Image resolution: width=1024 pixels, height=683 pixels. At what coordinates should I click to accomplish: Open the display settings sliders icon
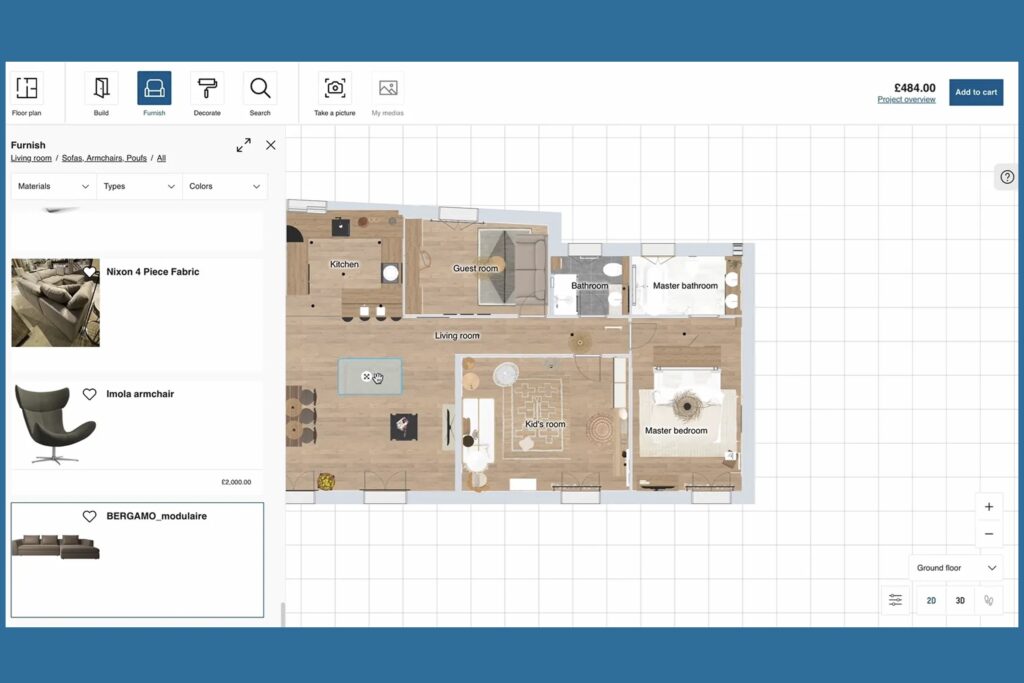[x=895, y=600]
